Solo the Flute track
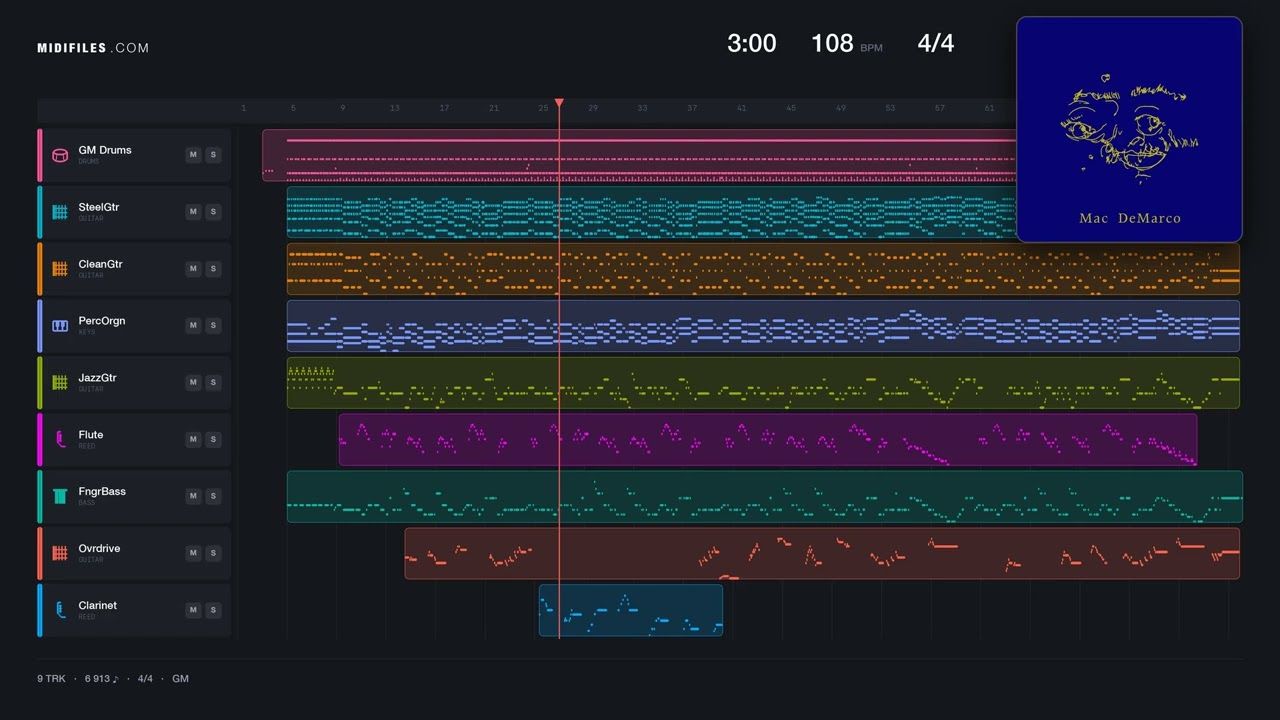Viewport: 1280px width, 720px height. coord(213,439)
